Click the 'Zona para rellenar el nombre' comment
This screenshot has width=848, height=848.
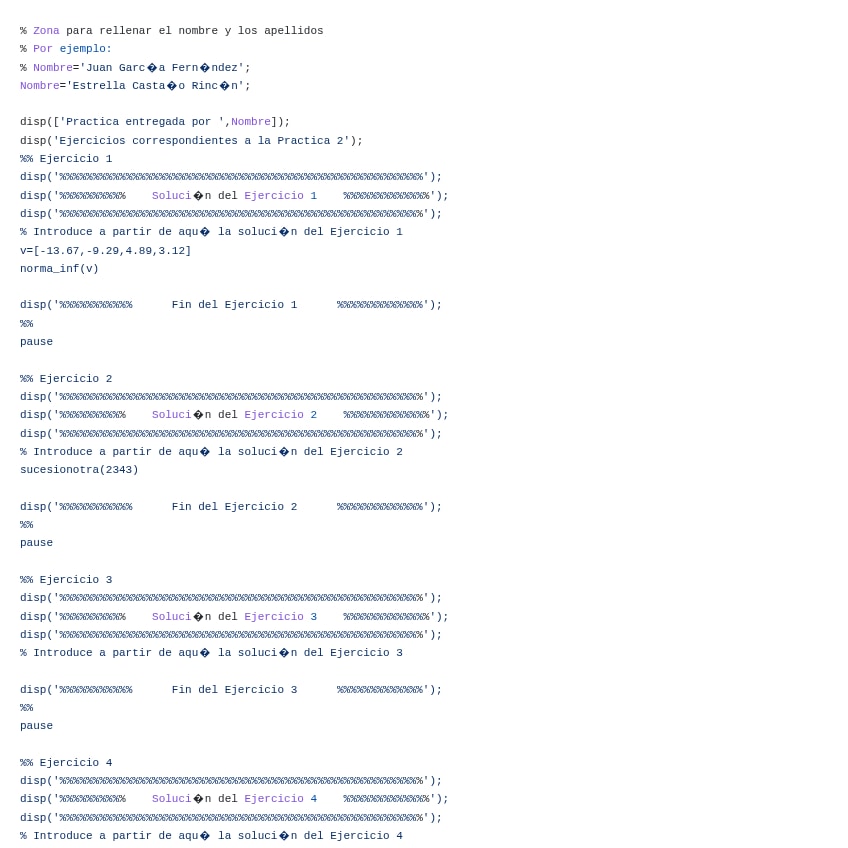tap(171, 31)
